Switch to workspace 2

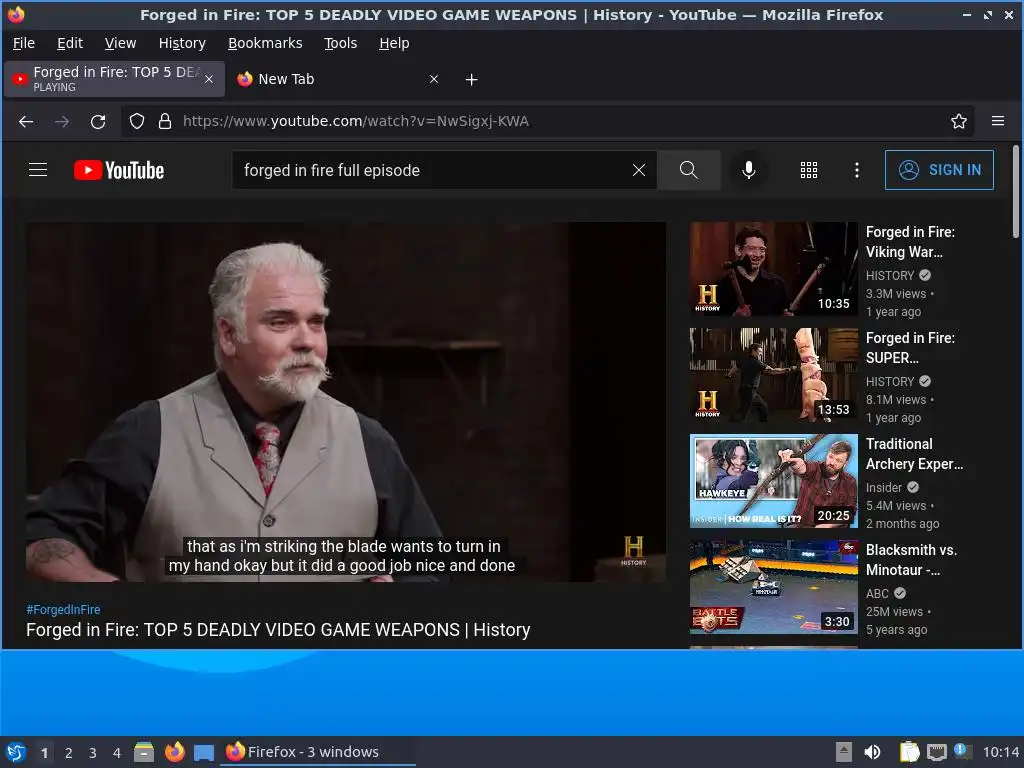(69, 753)
